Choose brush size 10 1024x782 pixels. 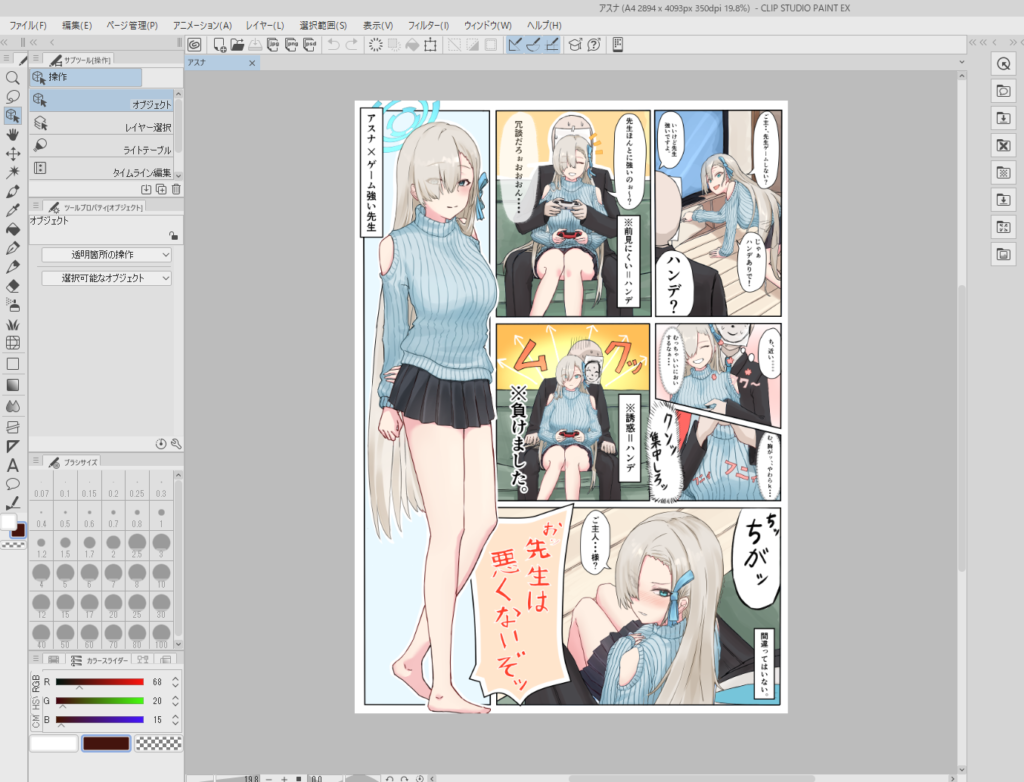click(161, 576)
